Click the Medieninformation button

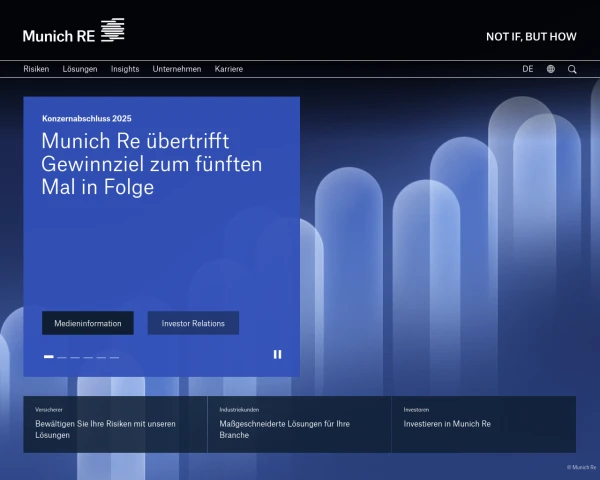88,323
